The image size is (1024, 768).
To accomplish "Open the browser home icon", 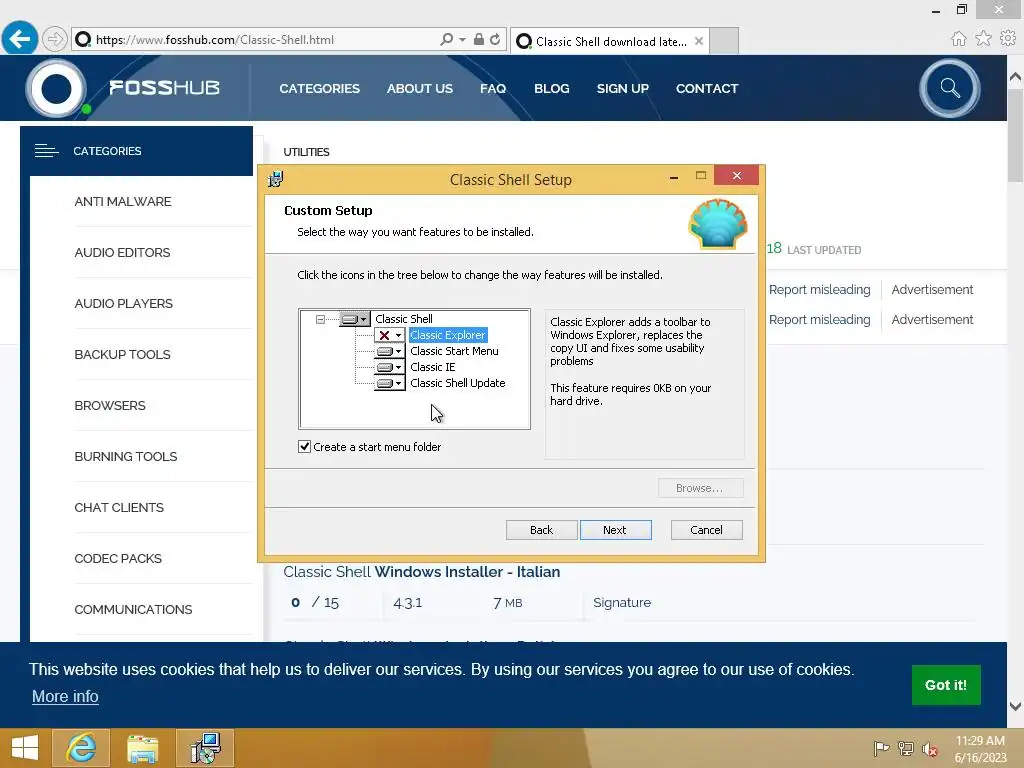I will pos(958,39).
